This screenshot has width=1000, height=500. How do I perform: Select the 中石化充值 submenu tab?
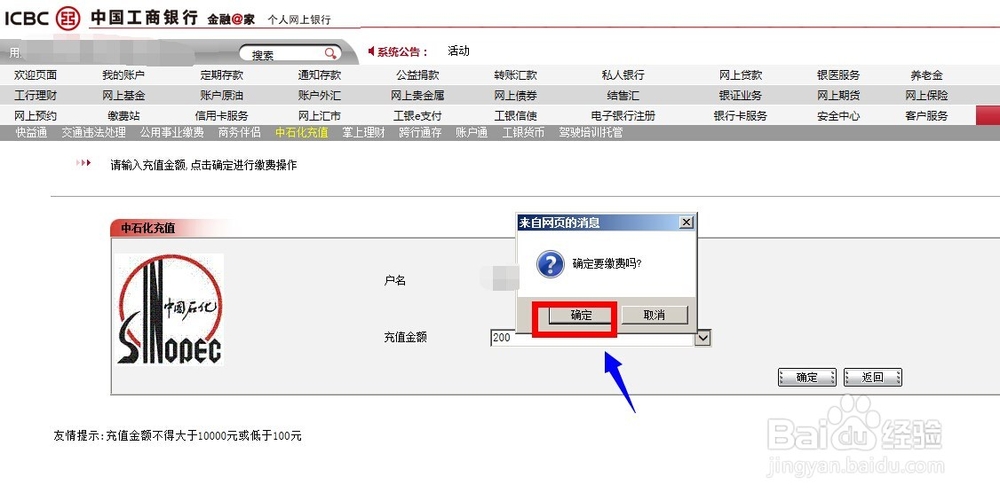pos(302,133)
